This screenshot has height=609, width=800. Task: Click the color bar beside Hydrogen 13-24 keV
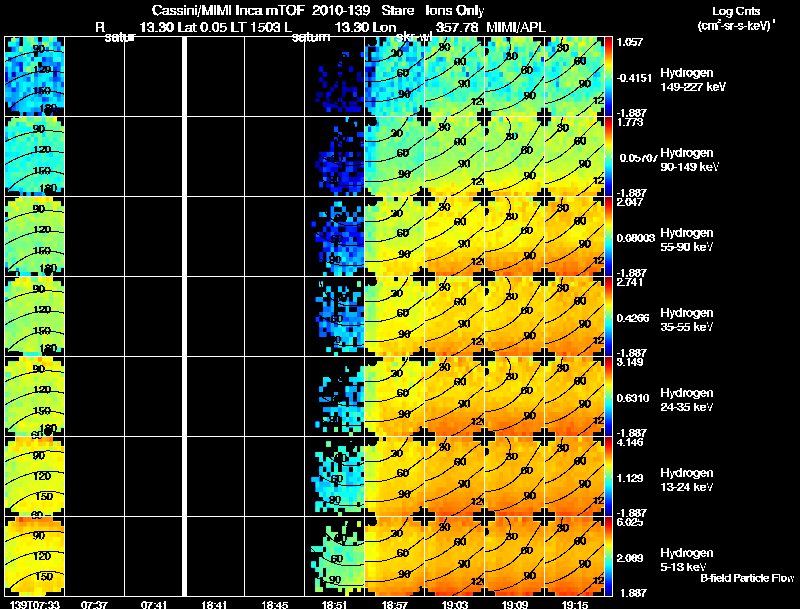click(608, 476)
